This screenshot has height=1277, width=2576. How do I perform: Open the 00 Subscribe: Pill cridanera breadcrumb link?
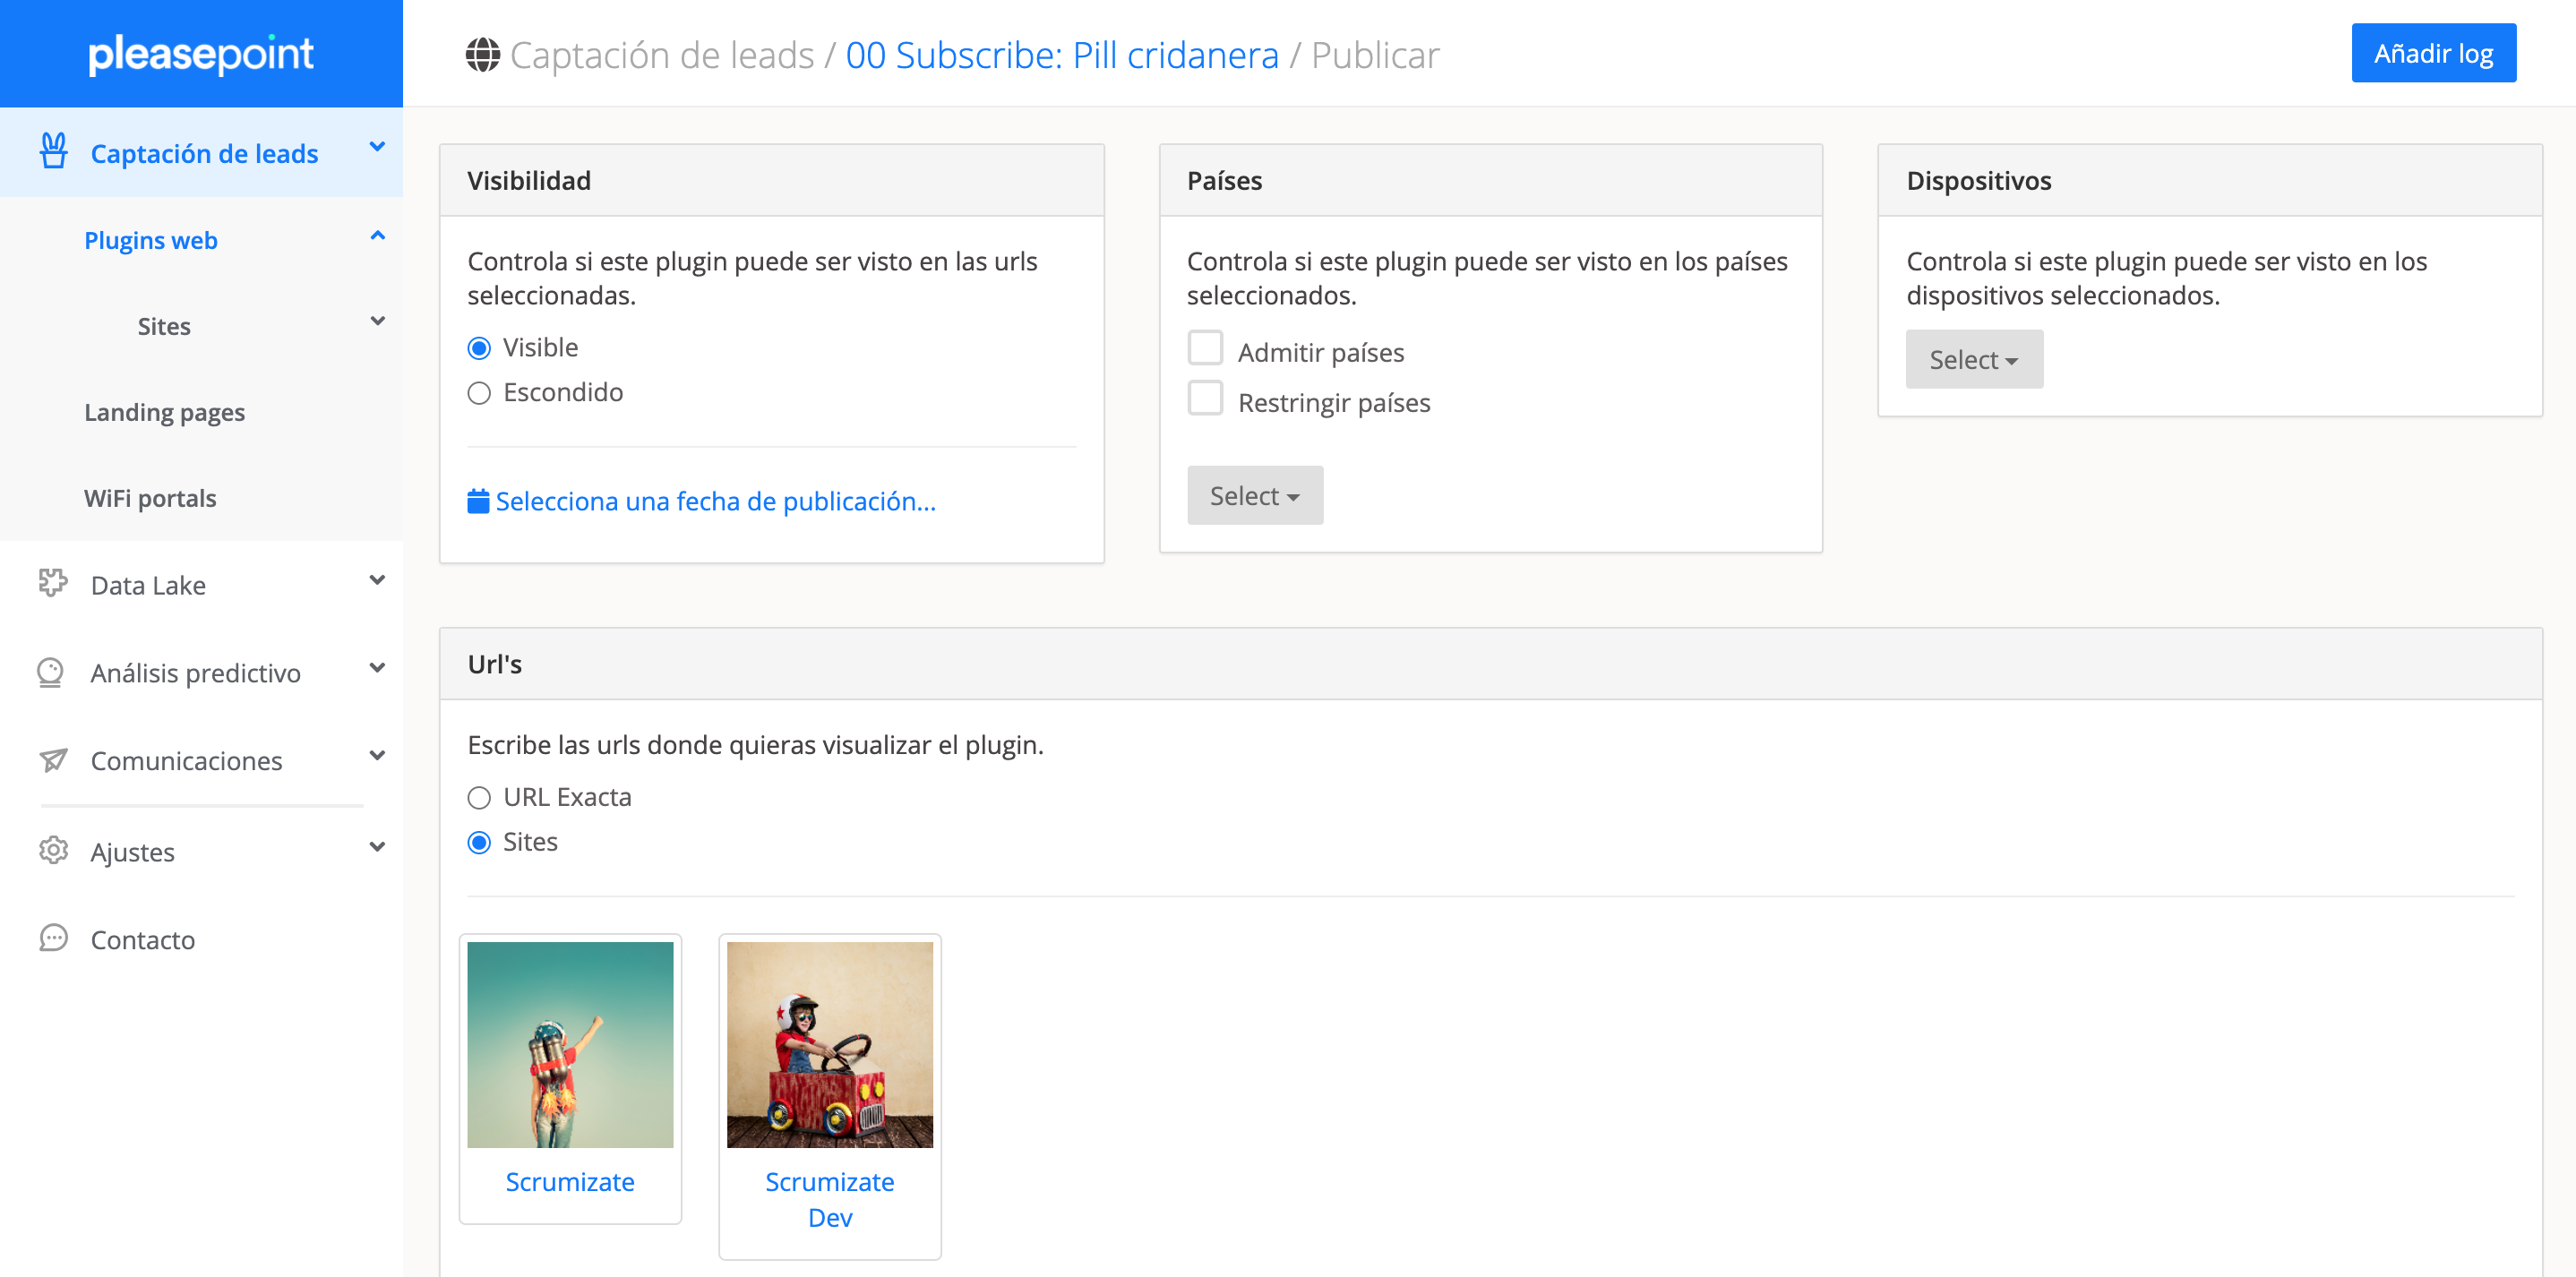point(1061,55)
